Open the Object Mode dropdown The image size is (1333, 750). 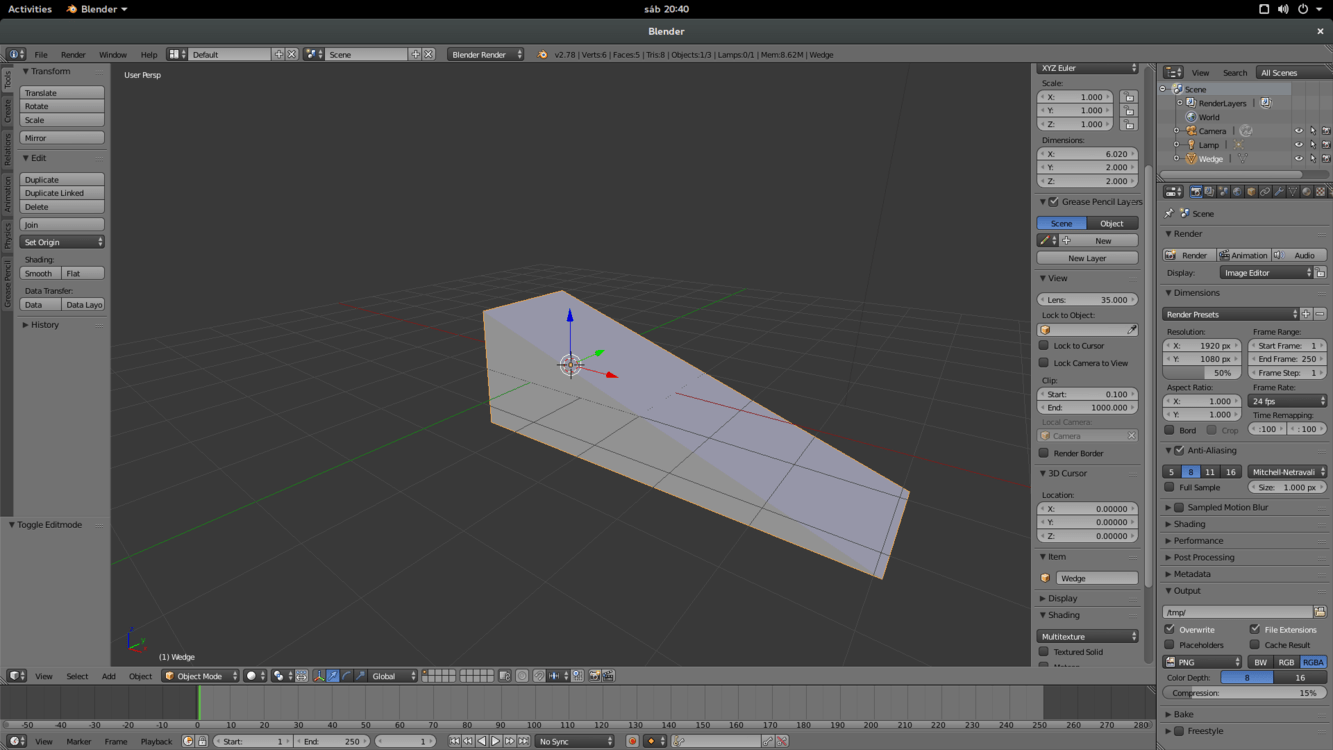pos(201,676)
